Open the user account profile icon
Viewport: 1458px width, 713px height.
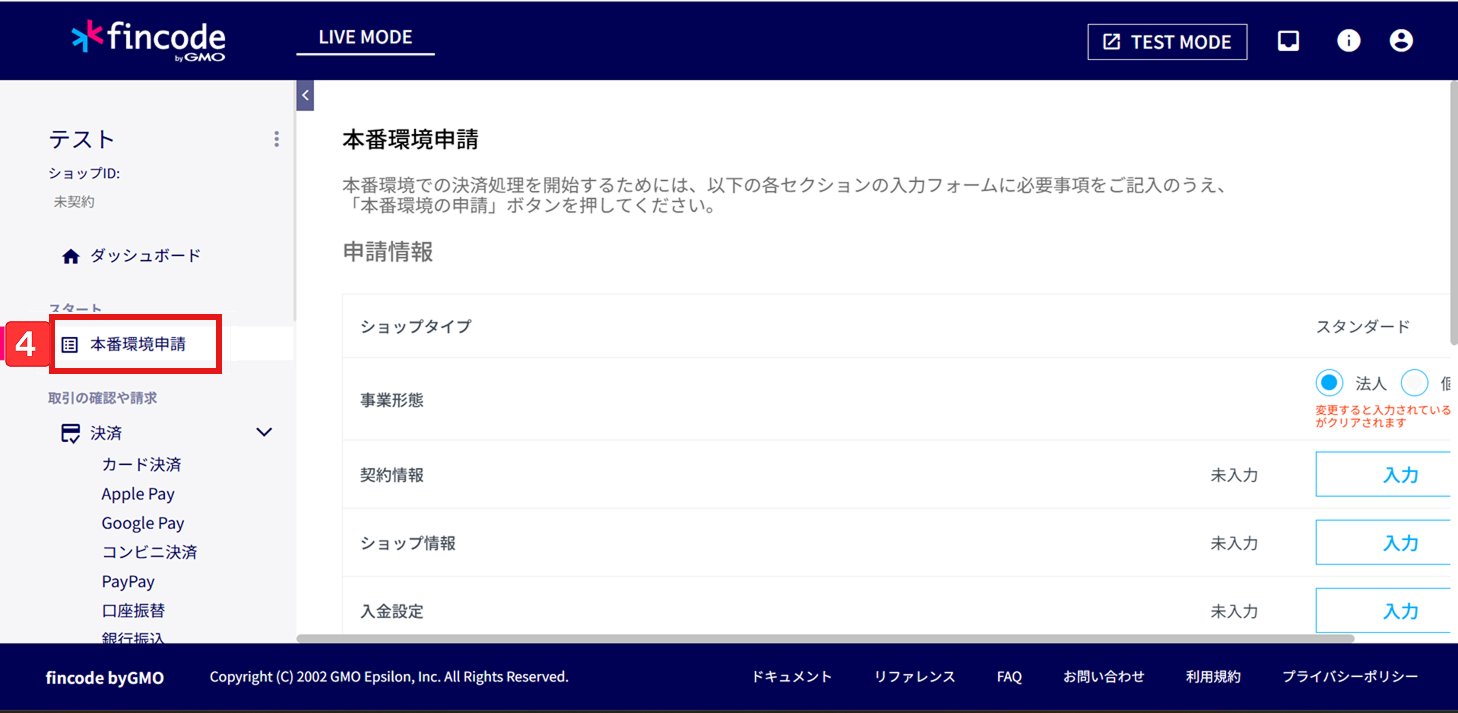point(1401,41)
